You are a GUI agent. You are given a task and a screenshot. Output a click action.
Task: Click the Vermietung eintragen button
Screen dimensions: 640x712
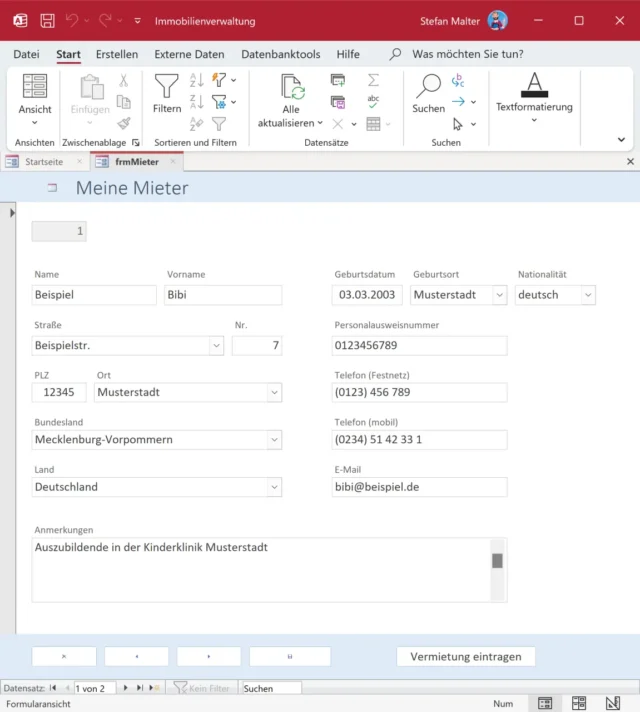point(466,656)
